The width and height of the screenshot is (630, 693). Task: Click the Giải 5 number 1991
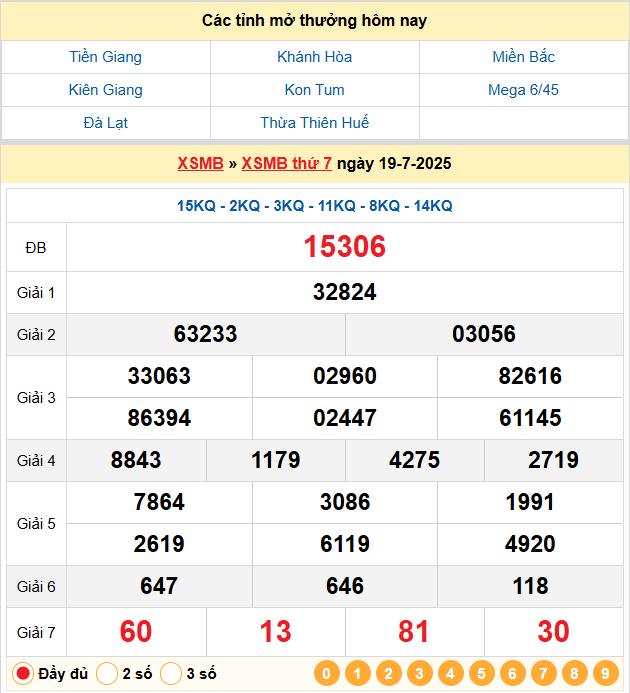[530, 502]
